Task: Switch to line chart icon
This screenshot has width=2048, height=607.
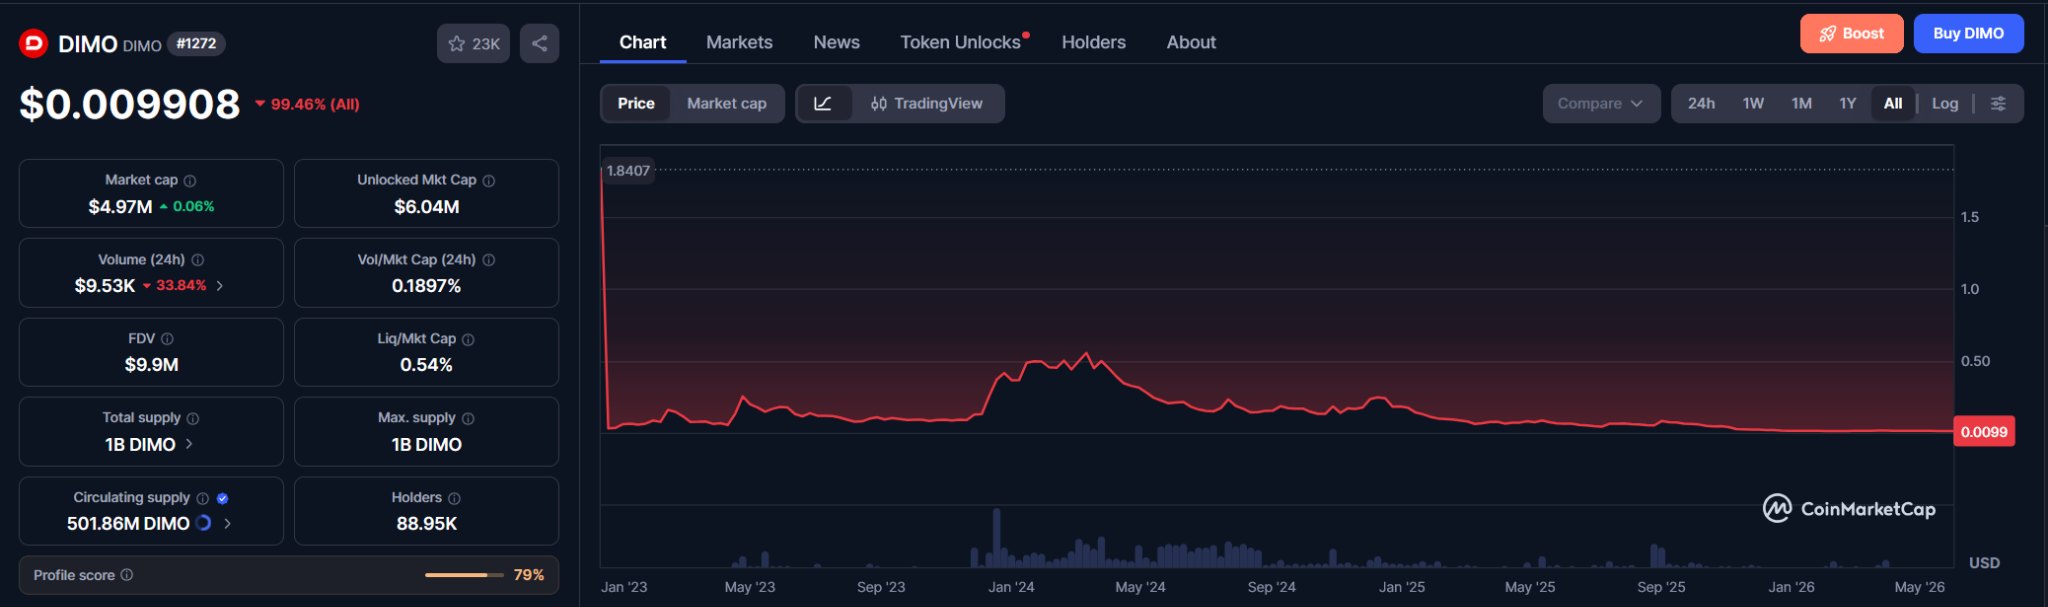Action: point(823,103)
